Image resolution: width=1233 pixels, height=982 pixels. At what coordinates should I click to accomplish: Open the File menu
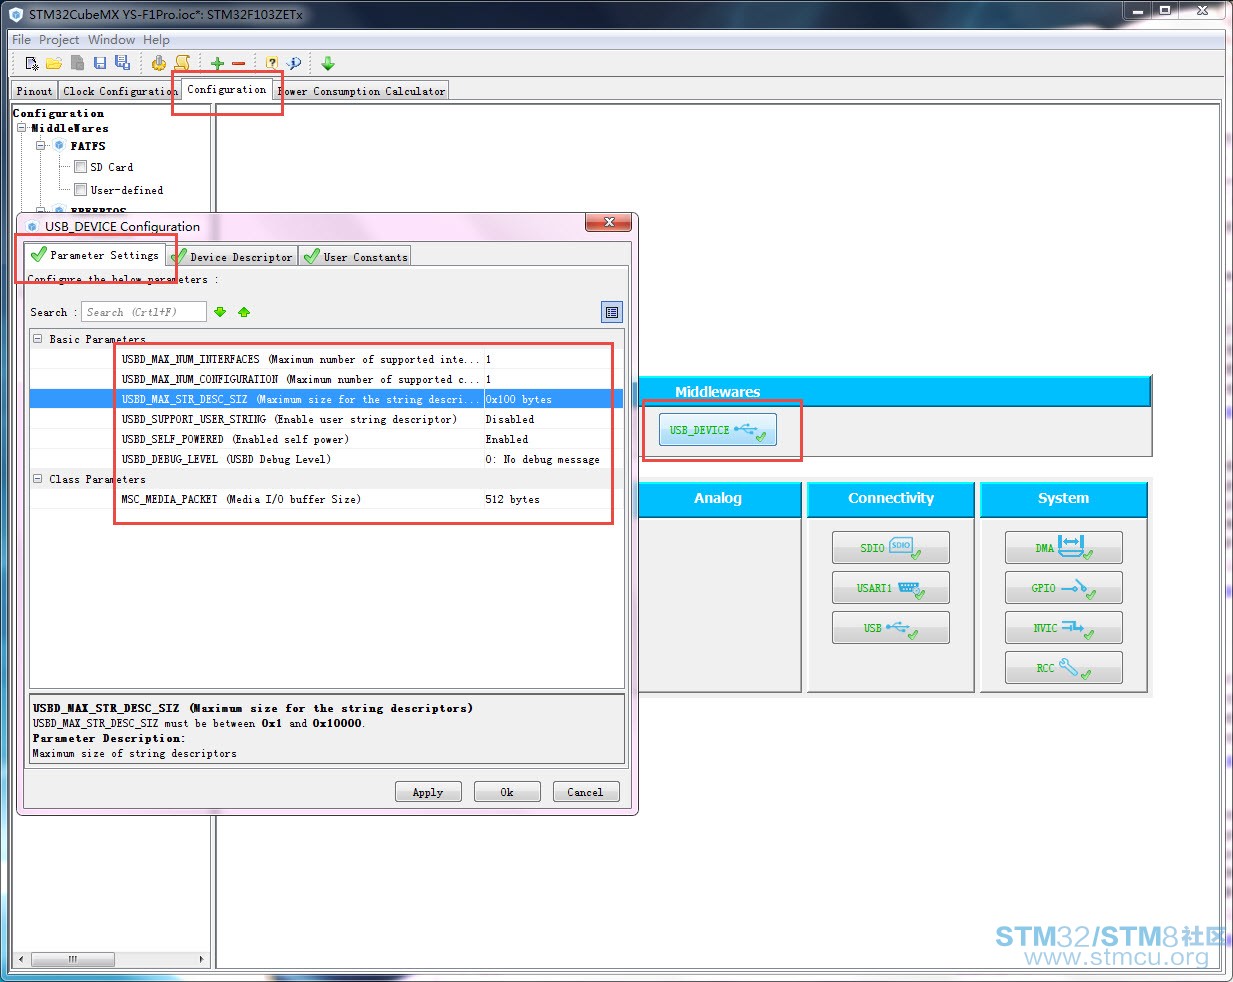[22, 40]
